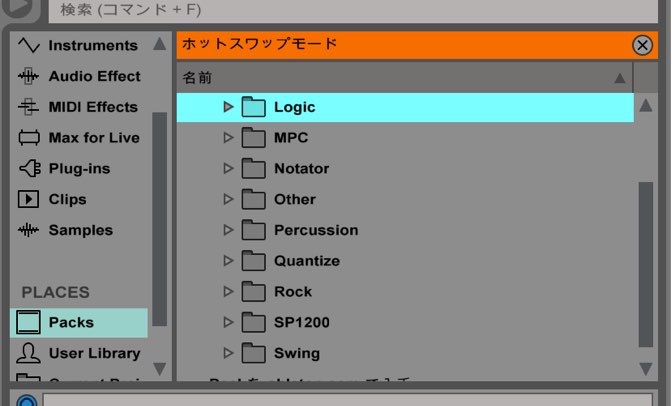Expand the Logic folder
This screenshot has height=406, width=672.
coord(228,107)
